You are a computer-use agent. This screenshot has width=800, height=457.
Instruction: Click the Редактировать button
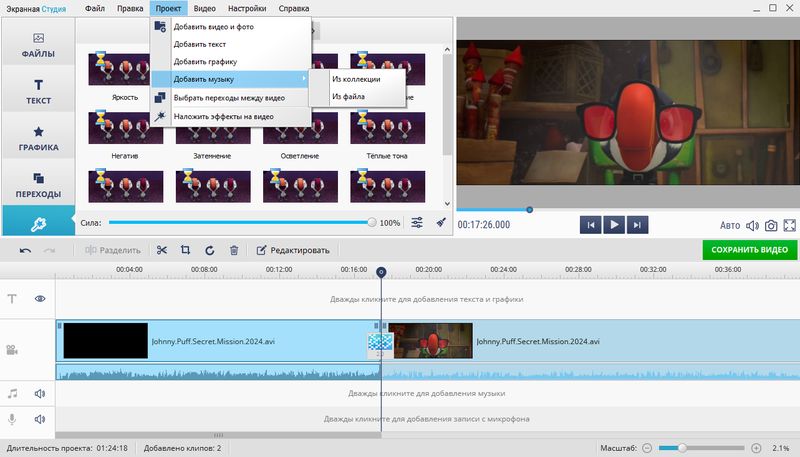(x=293, y=250)
